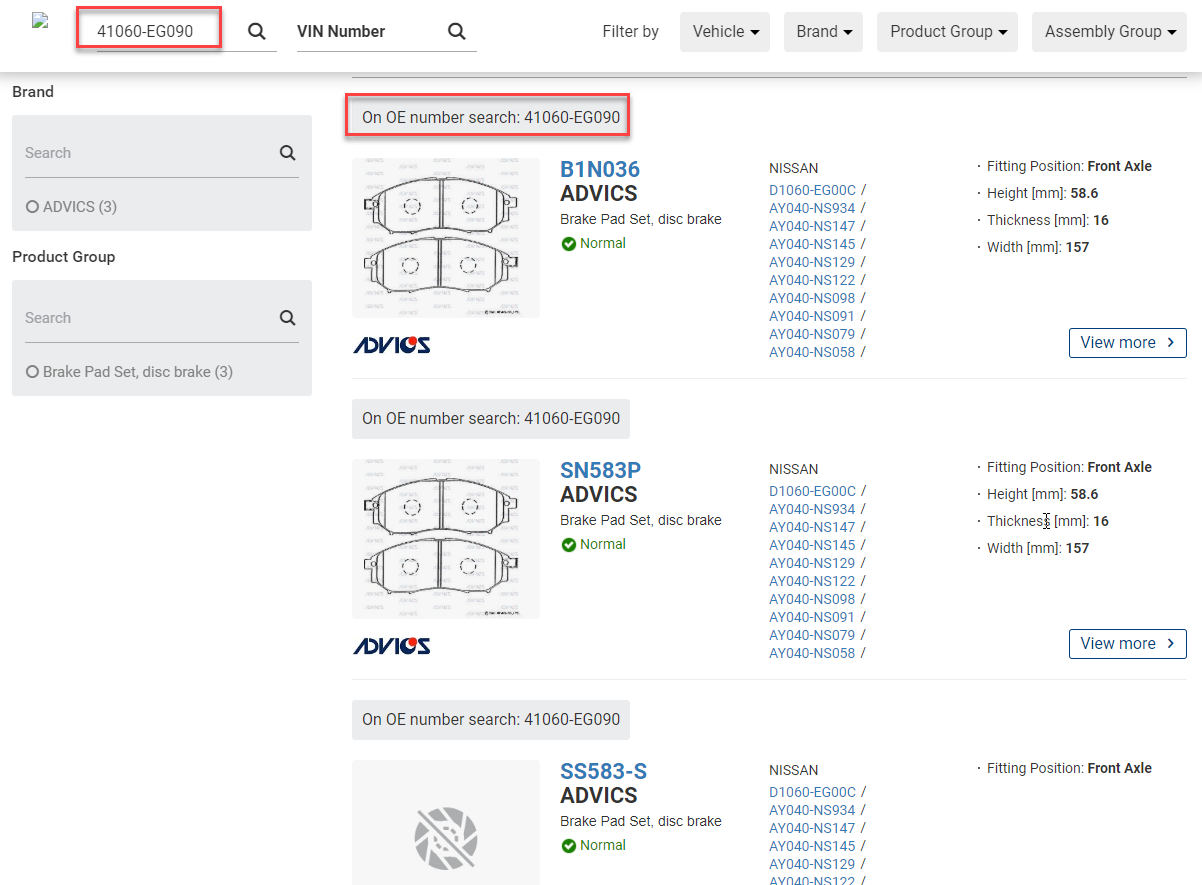Screen dimensions: 1202x885
Task: Click the search icon beside part number 41060-EG090
Action: [x=257, y=31]
